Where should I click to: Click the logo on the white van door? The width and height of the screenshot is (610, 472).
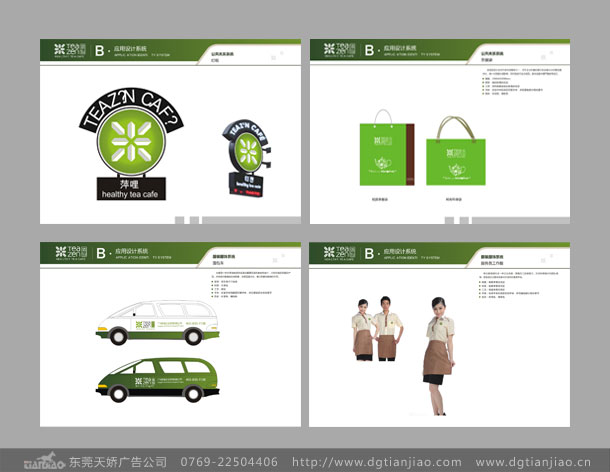tap(145, 325)
